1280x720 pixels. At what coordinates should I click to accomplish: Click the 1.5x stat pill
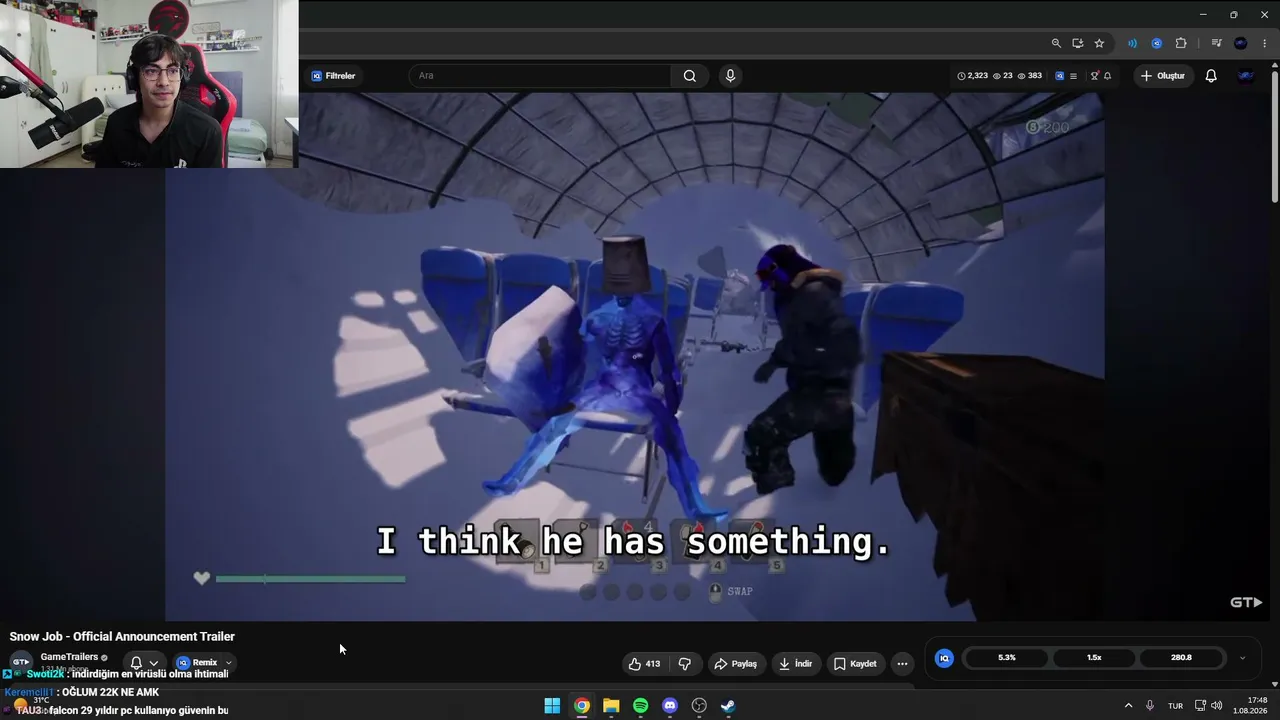(x=1094, y=658)
